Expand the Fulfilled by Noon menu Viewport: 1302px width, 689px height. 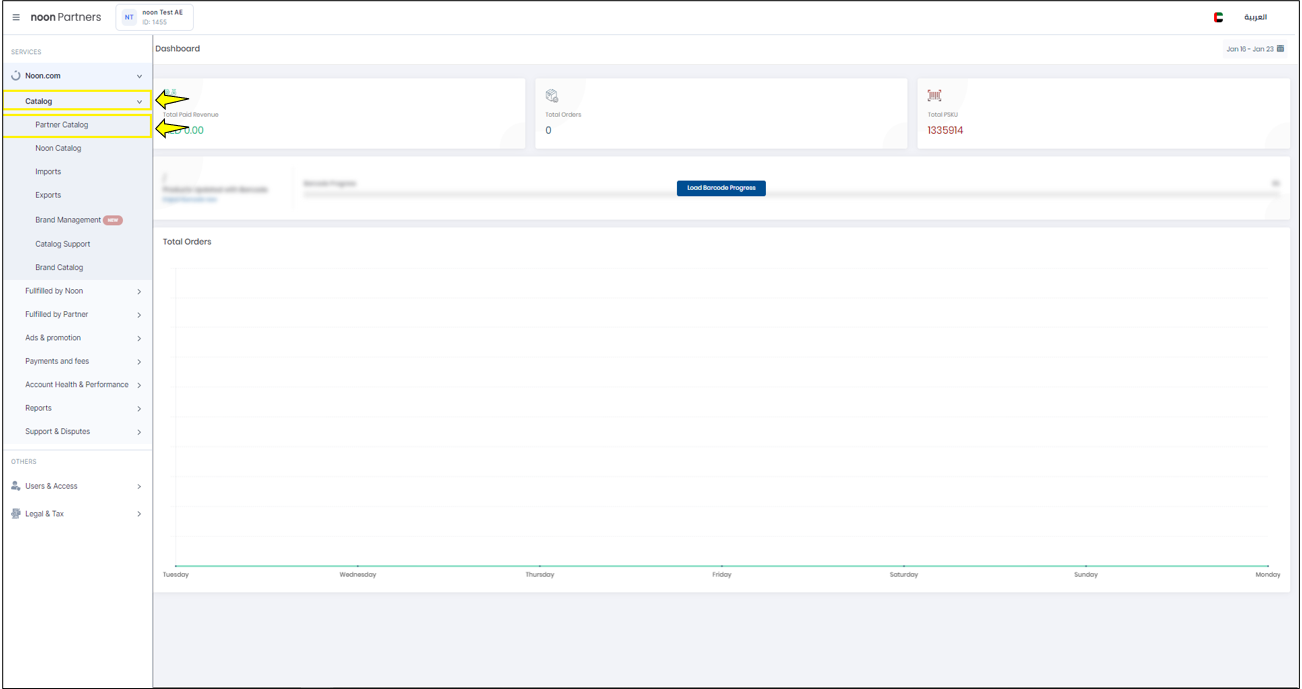click(x=139, y=291)
